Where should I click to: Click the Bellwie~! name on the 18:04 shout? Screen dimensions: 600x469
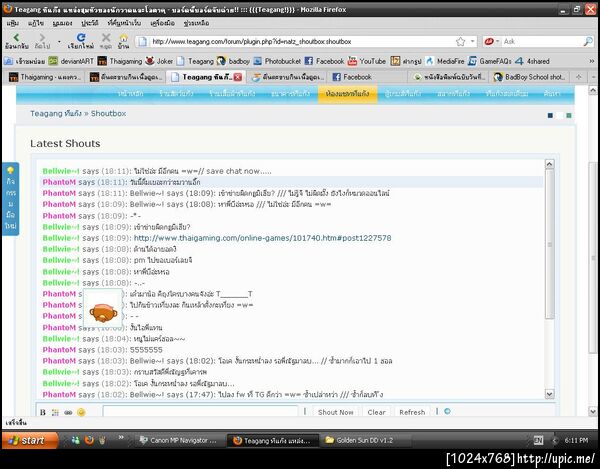coord(61,339)
